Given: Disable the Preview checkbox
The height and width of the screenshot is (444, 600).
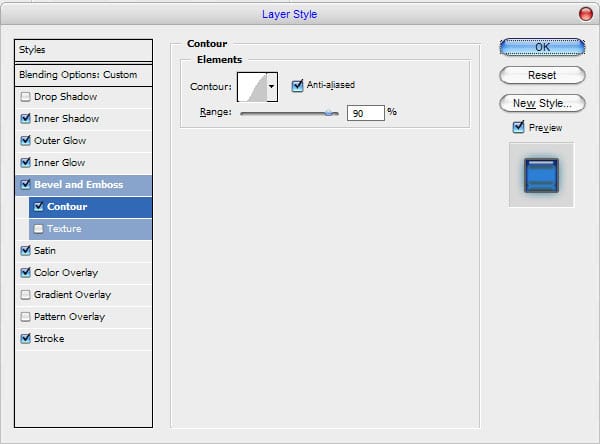Looking at the screenshot, I should coord(518,127).
